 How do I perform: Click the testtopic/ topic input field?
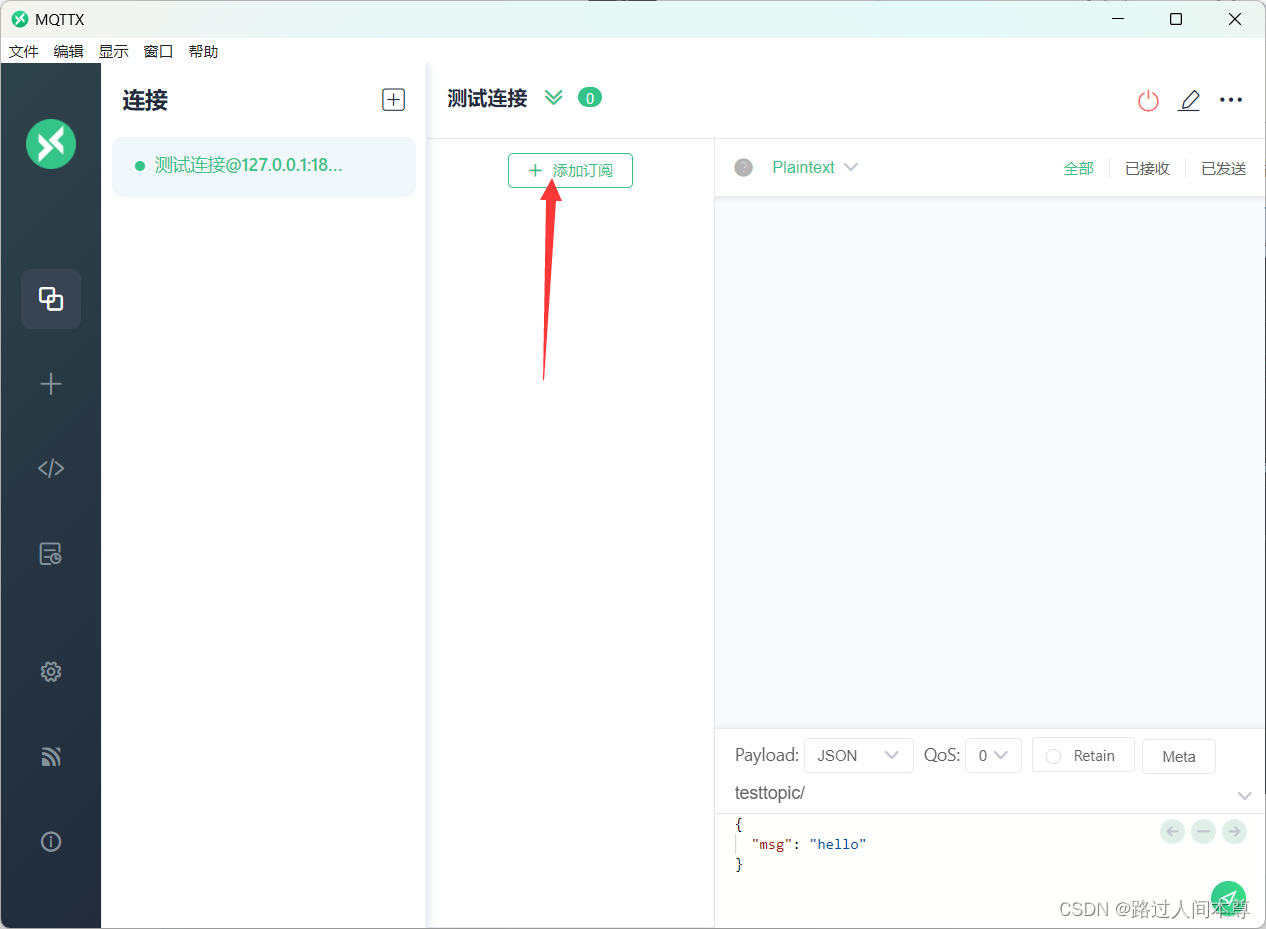(x=980, y=794)
